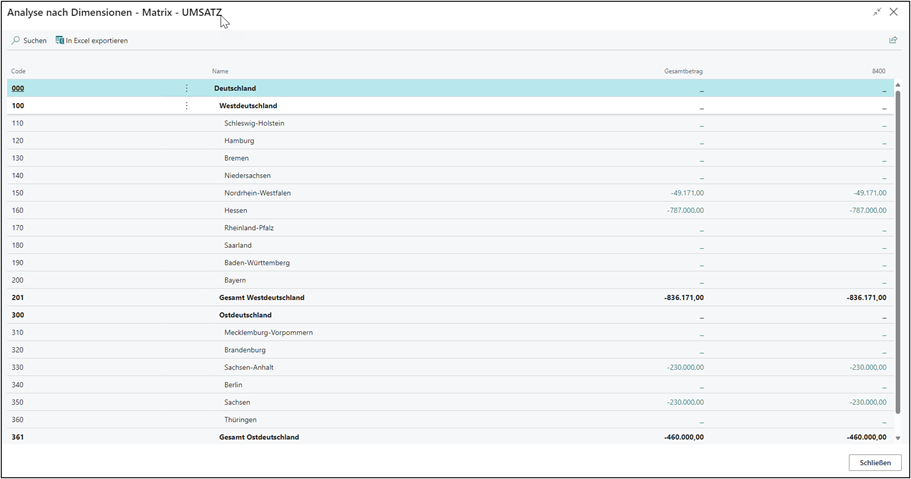
Task: Click code 300 cell
Action: pos(18,315)
